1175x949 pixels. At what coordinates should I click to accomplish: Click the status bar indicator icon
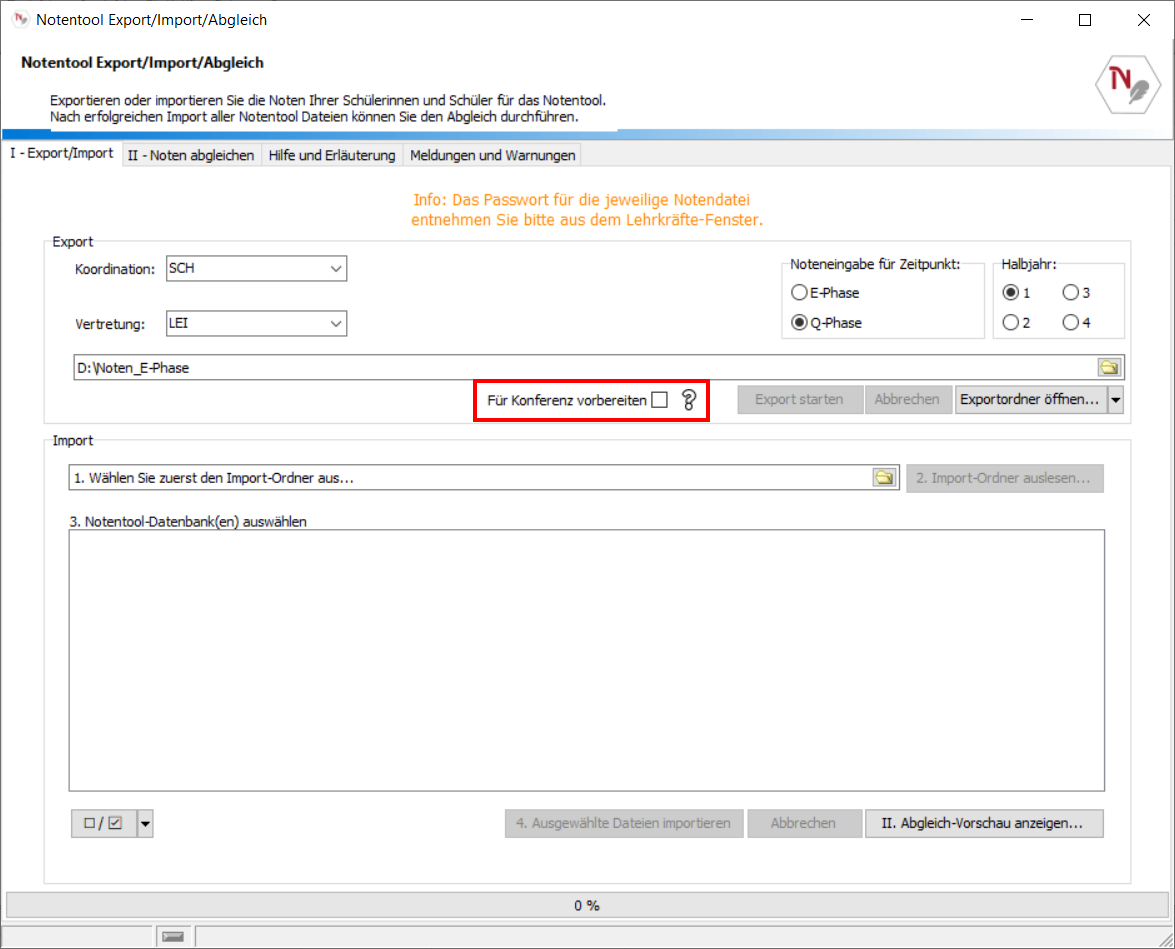click(173, 936)
